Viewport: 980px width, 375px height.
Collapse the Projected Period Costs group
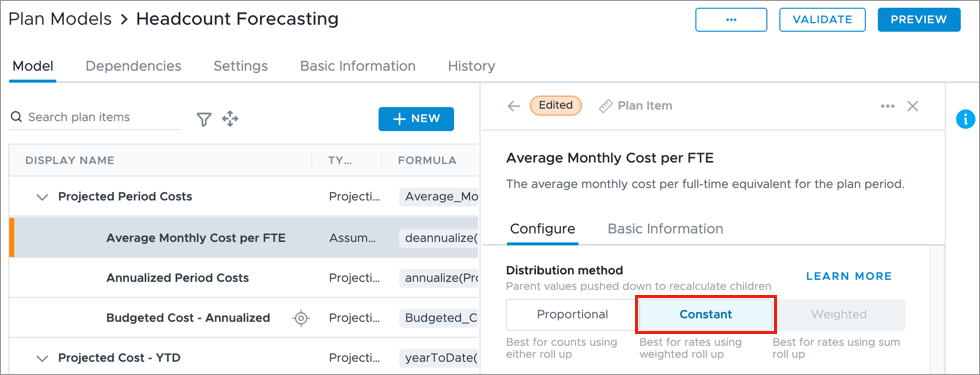[42, 197]
